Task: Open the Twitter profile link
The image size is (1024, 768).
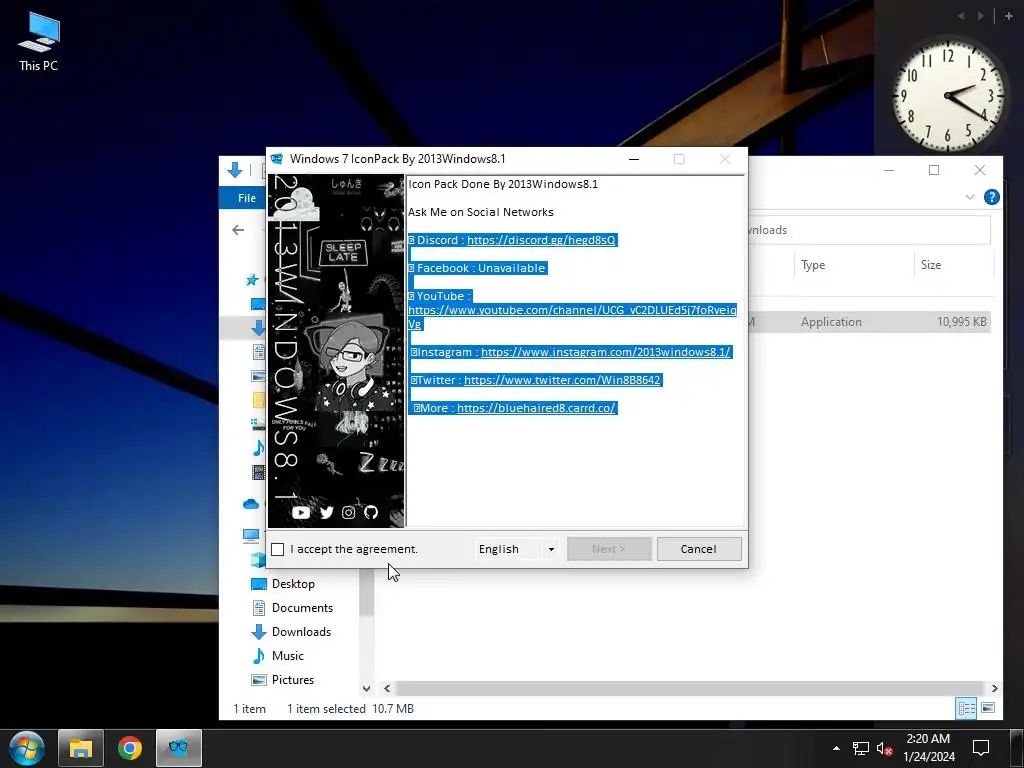Action: click(x=562, y=380)
